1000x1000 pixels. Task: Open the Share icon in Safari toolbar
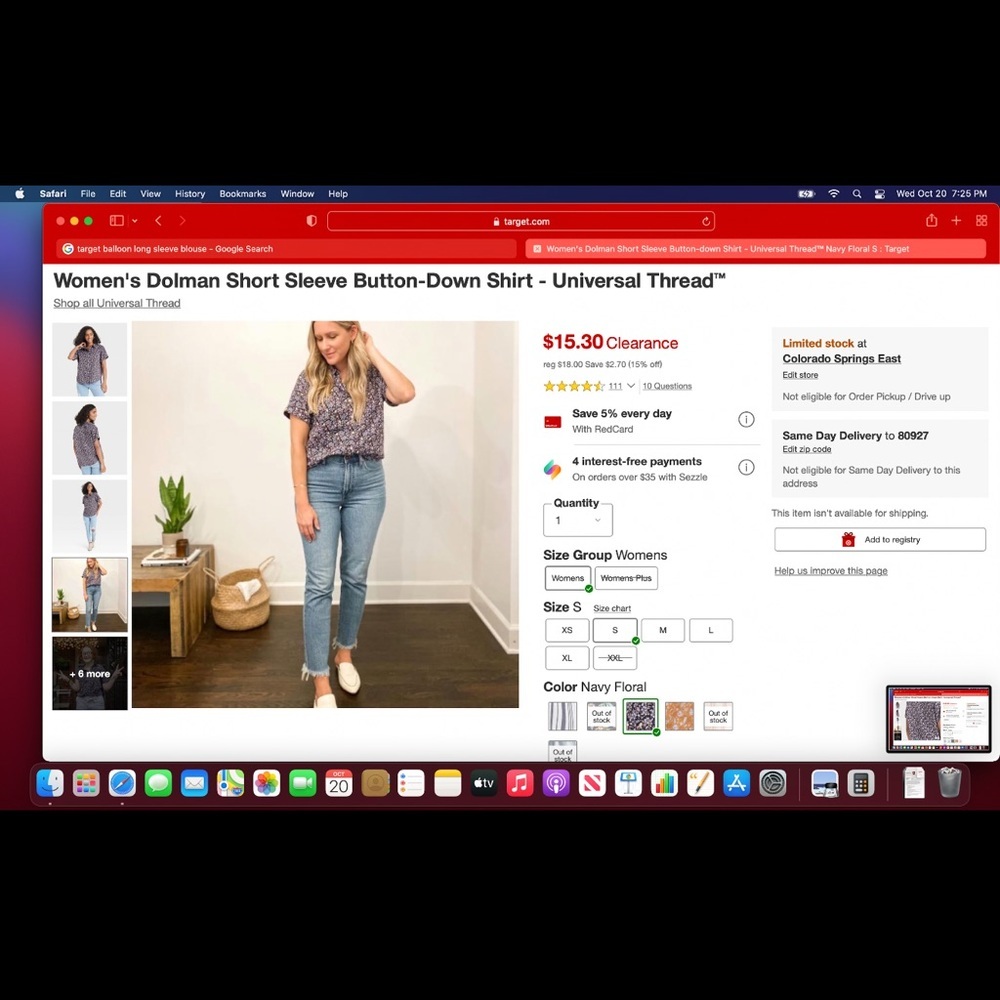point(932,221)
